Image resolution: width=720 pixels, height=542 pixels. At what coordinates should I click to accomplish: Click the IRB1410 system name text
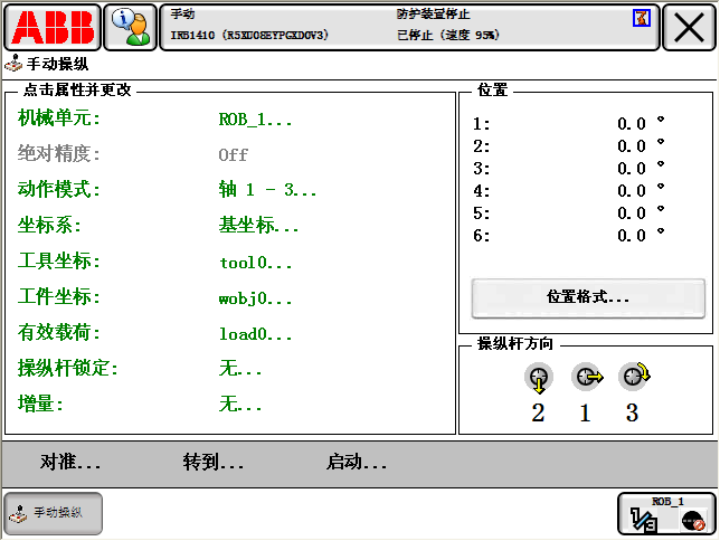pos(250,35)
